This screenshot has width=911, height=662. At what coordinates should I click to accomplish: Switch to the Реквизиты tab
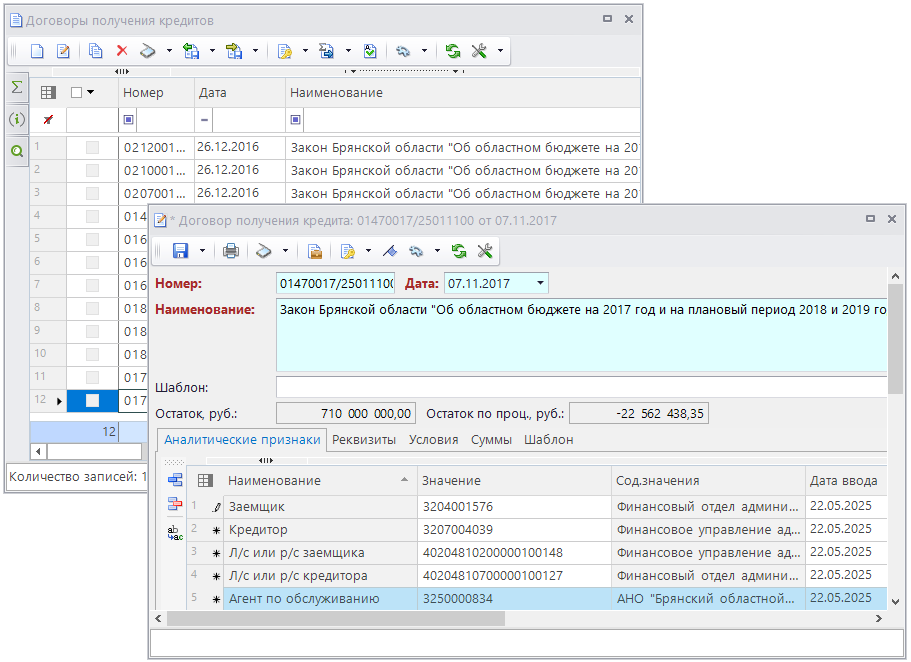pyautogui.click(x=364, y=439)
